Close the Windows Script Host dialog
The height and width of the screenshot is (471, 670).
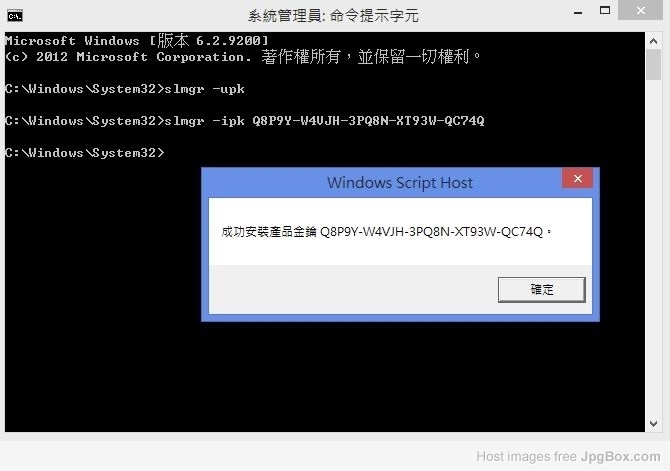point(577,179)
